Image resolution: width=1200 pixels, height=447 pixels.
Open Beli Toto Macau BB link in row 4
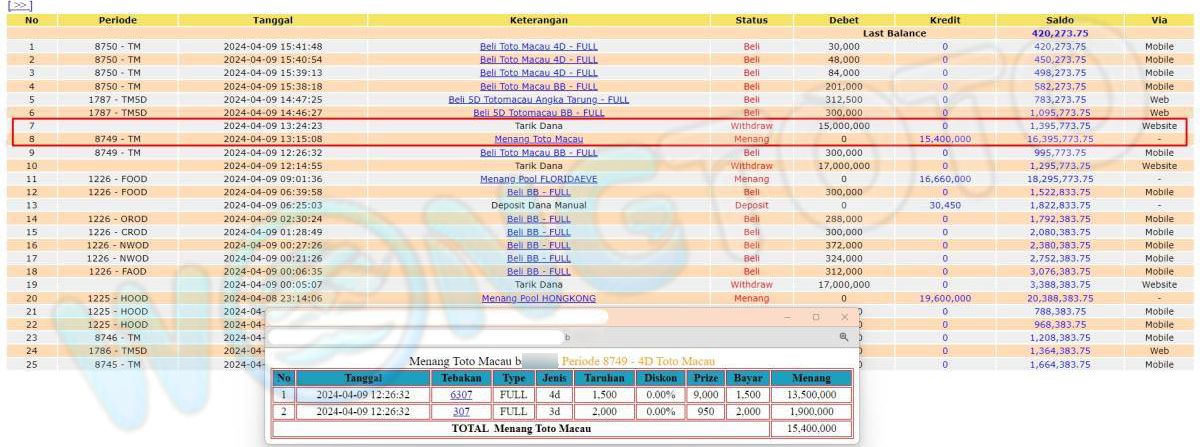tap(538, 86)
